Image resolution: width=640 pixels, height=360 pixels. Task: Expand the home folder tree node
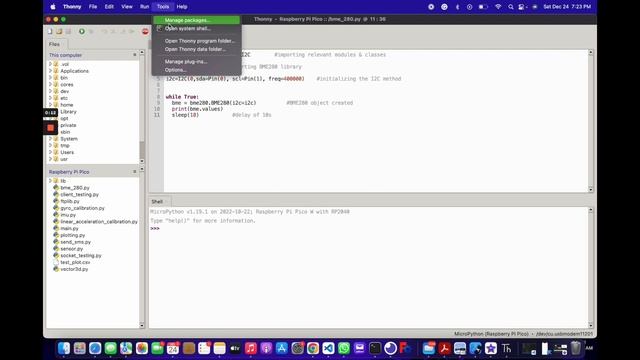pos(50,104)
